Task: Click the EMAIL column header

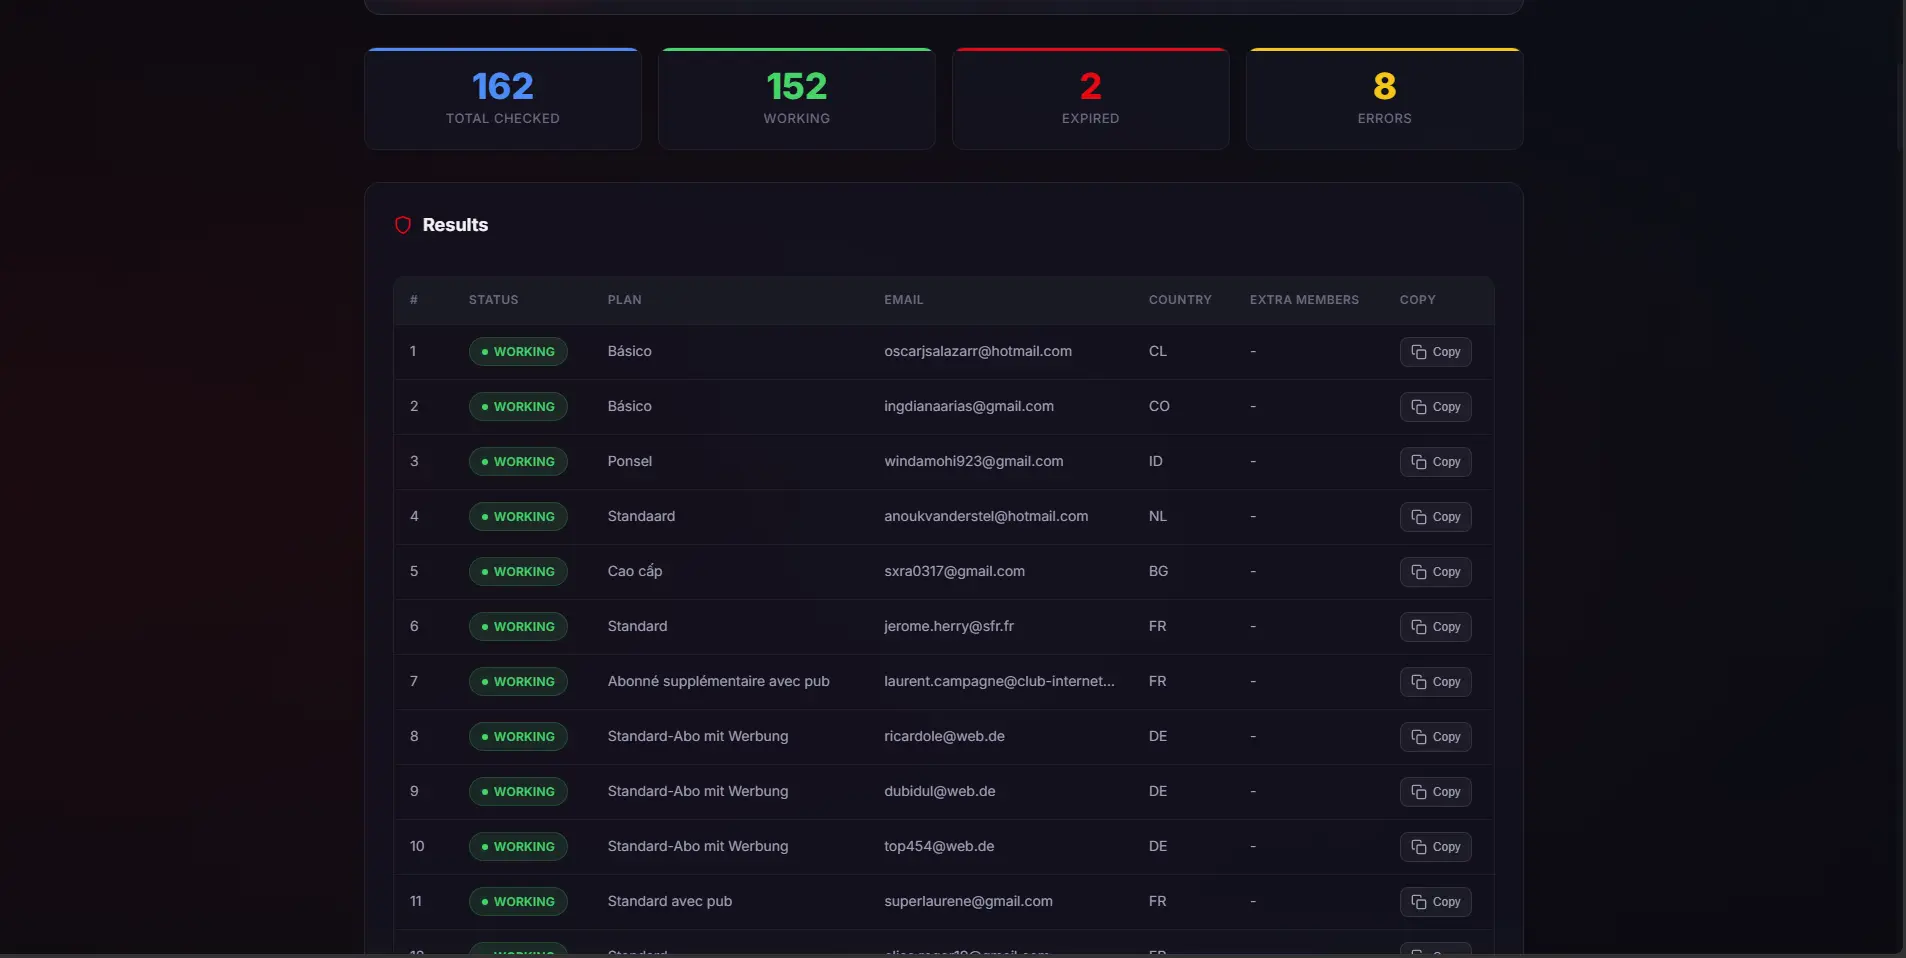Action: [x=904, y=300]
